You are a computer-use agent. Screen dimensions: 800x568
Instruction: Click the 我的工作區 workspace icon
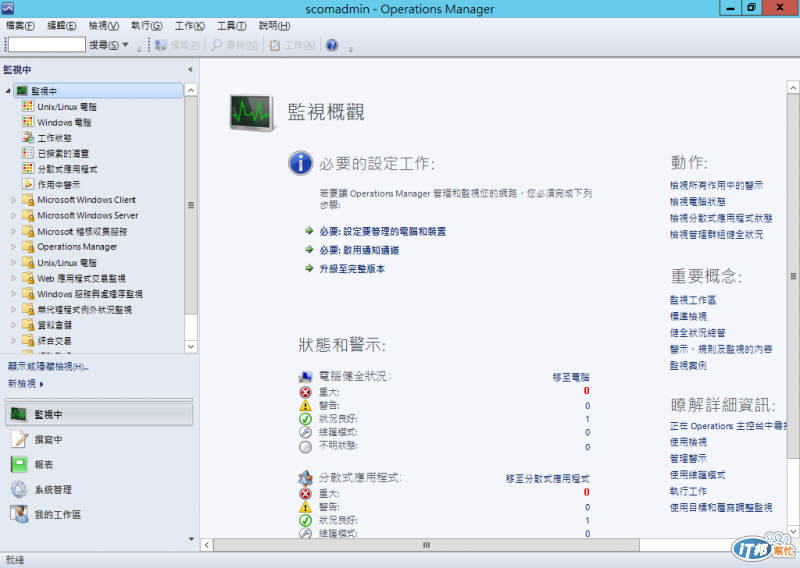tap(19, 514)
